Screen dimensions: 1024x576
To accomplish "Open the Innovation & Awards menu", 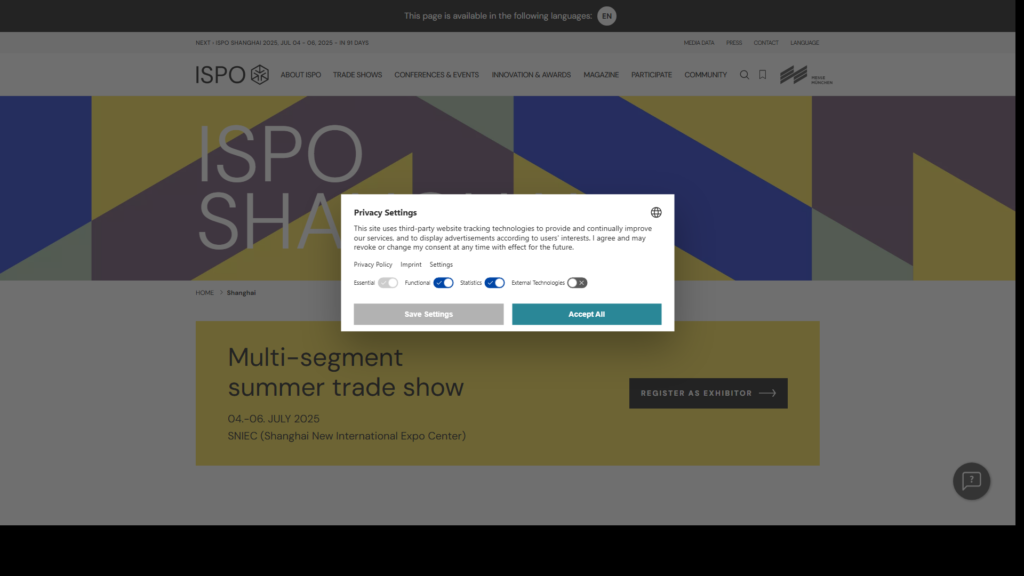I will 531,75.
